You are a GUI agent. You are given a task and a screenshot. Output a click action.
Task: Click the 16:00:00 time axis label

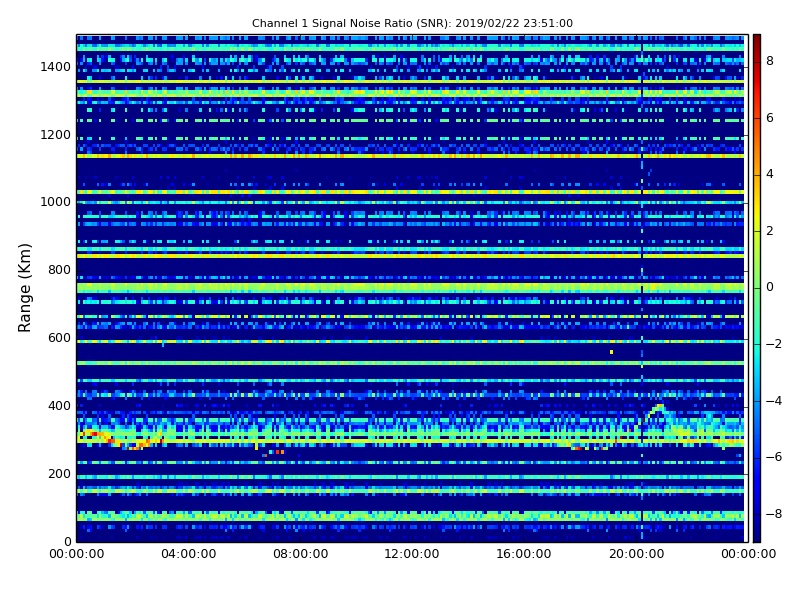524,554
